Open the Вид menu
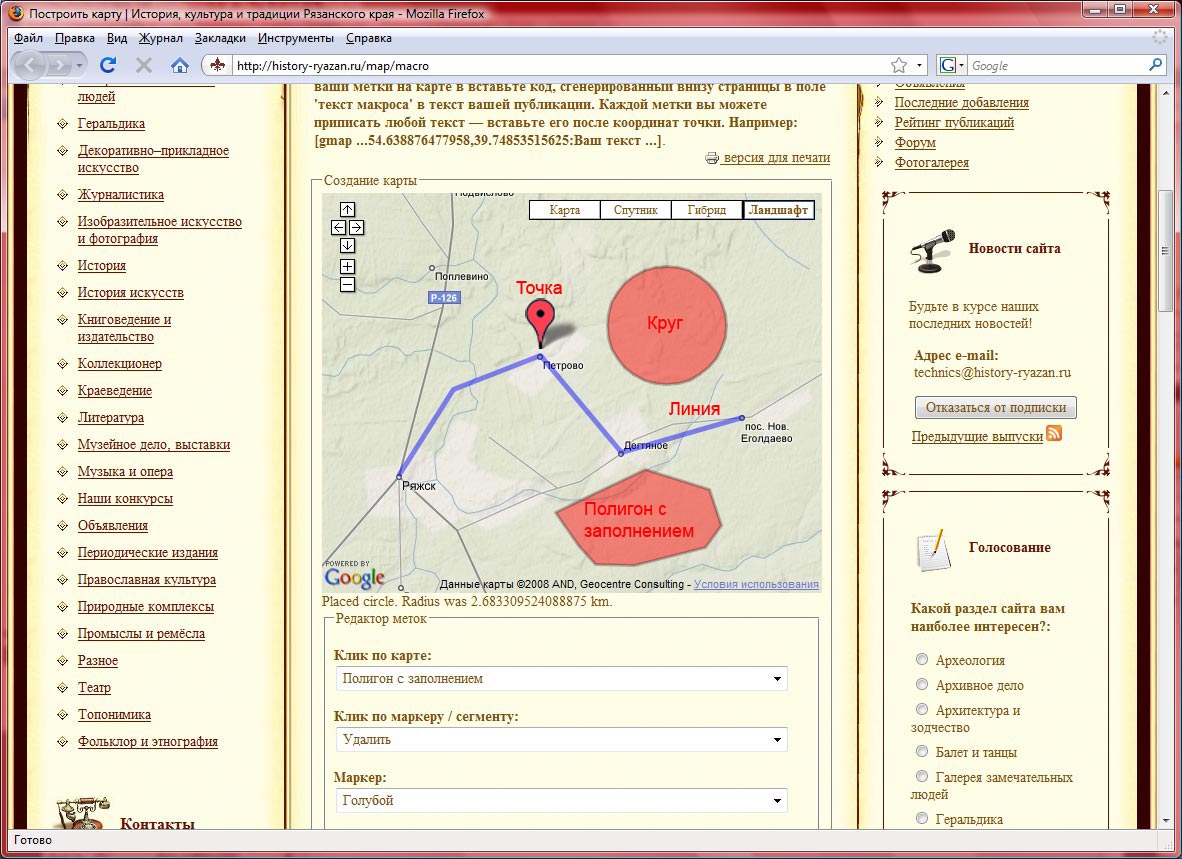The image size is (1182, 859). pyautogui.click(x=117, y=38)
